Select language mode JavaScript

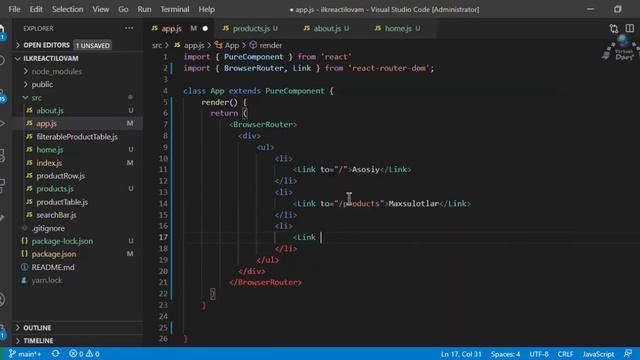coord(598,354)
